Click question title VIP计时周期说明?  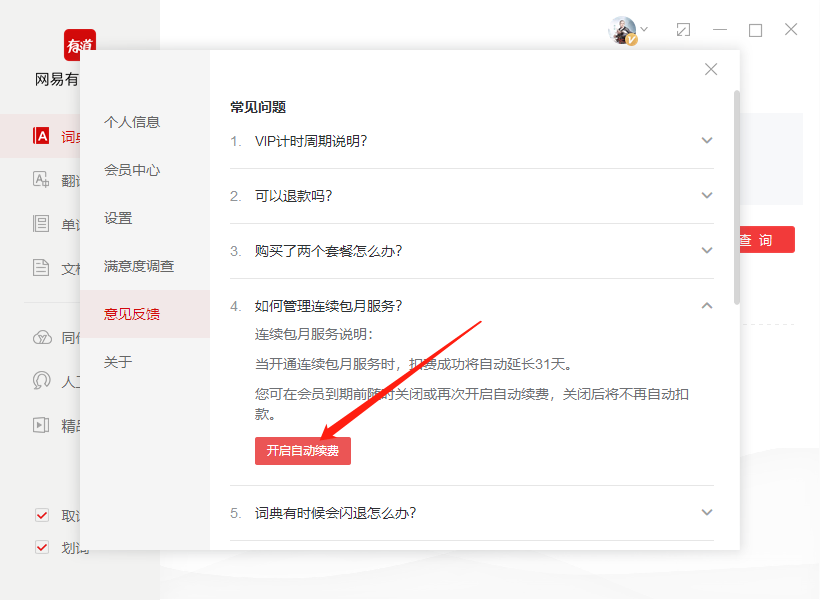coord(311,141)
